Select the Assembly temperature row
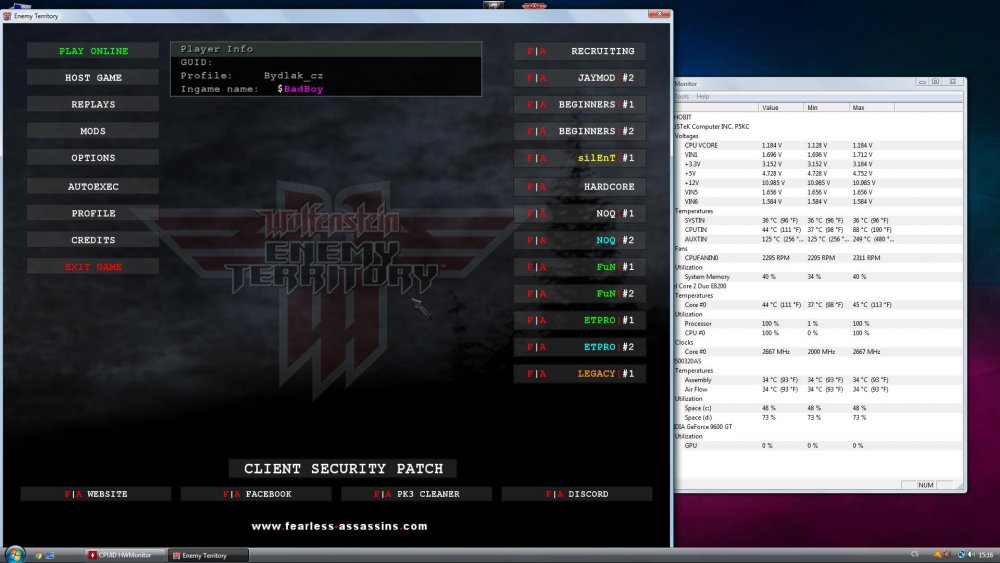 (819, 380)
